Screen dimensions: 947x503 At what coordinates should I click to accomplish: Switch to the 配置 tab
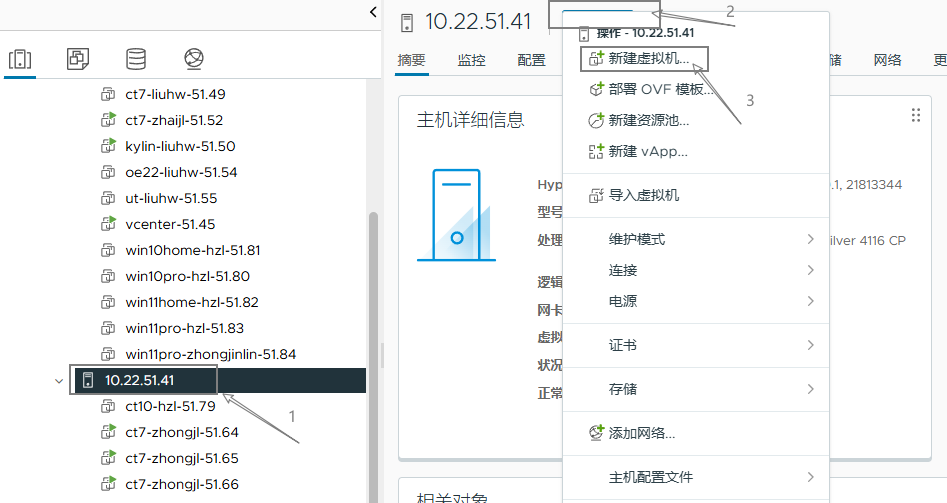pos(531,60)
